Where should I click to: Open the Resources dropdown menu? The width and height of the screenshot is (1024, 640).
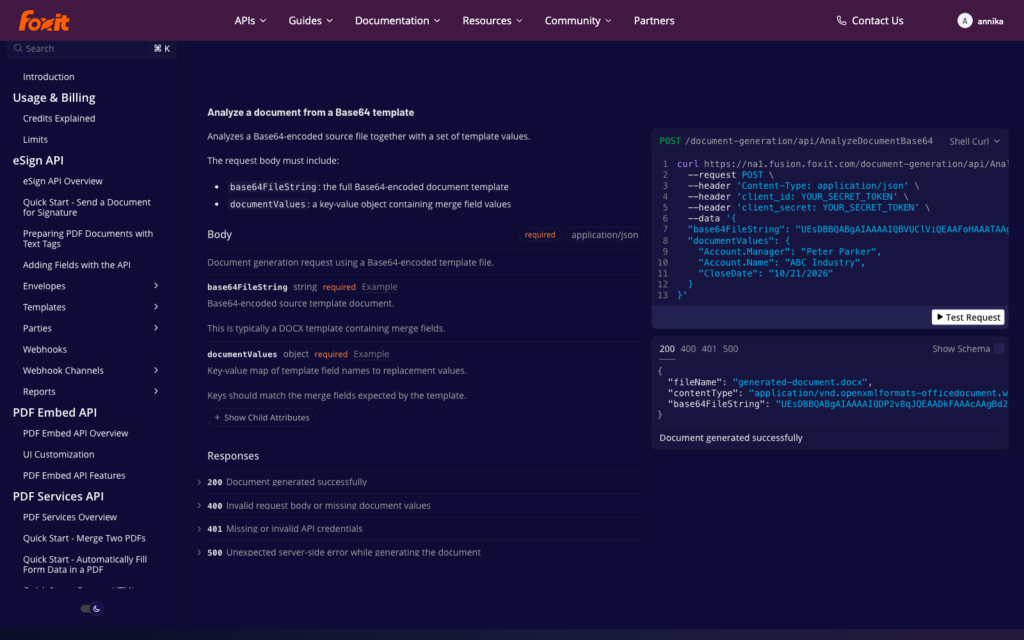pyautogui.click(x=492, y=21)
